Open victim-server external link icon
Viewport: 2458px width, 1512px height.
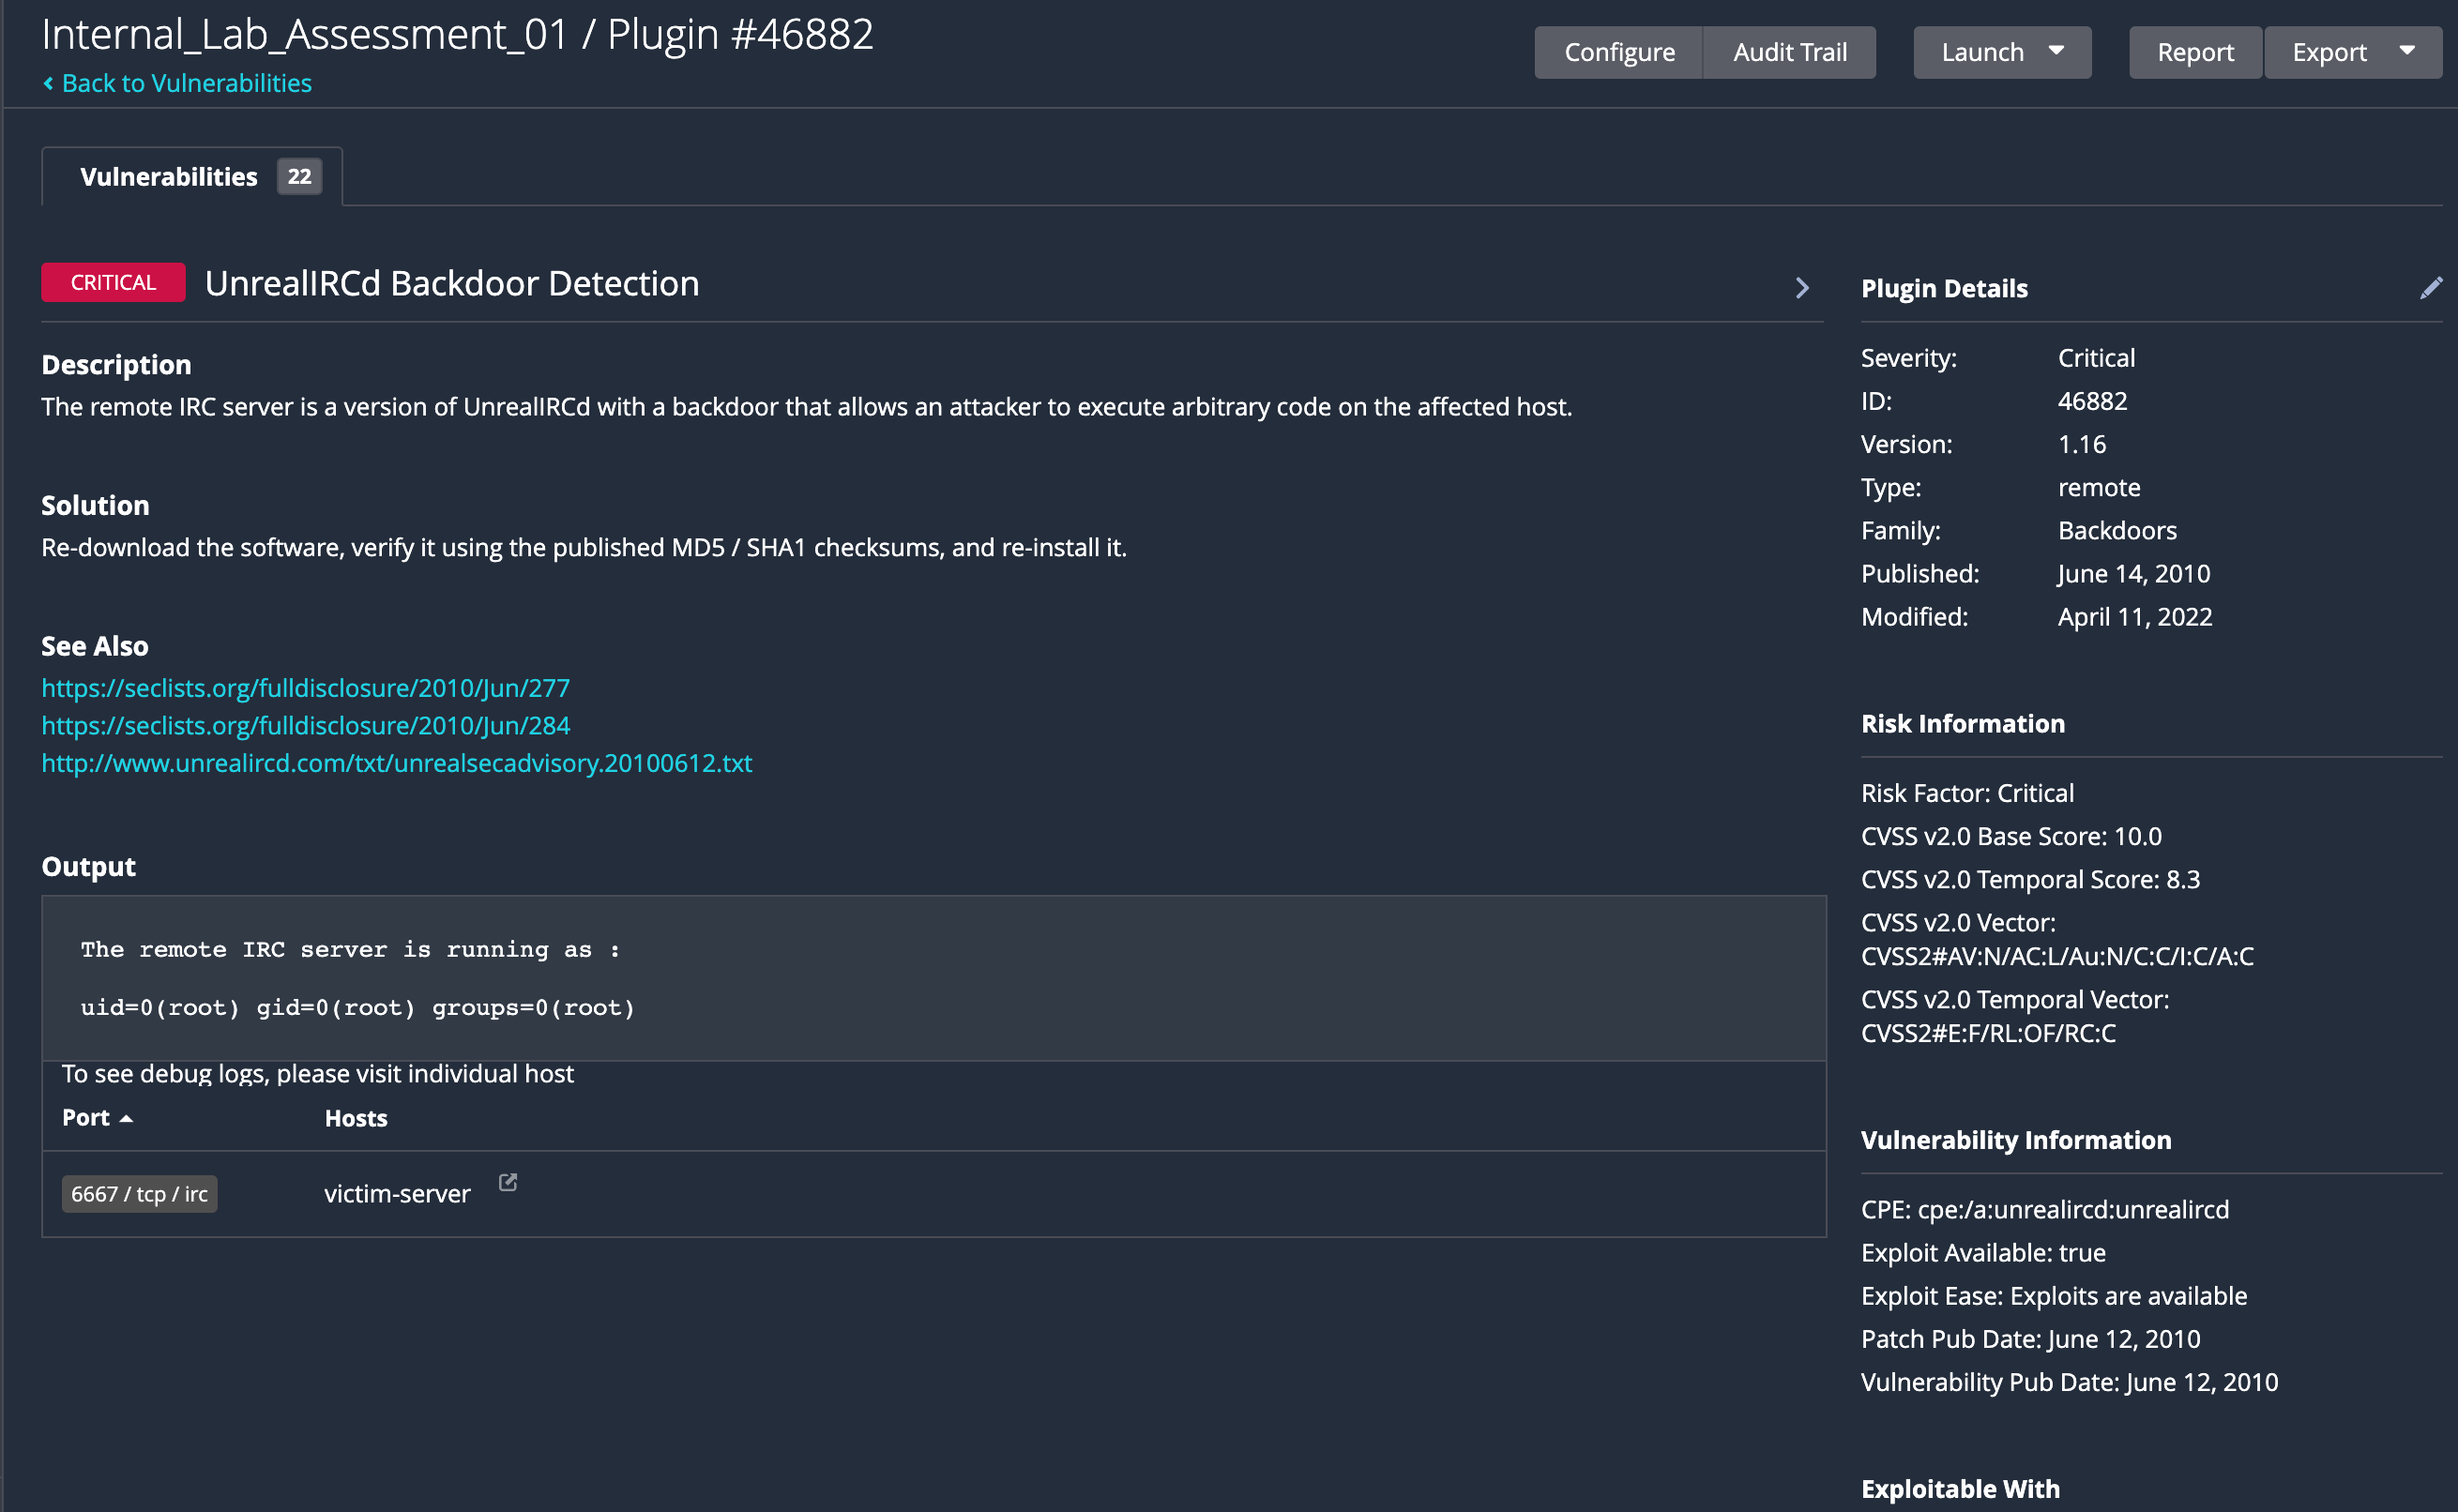point(508,1183)
